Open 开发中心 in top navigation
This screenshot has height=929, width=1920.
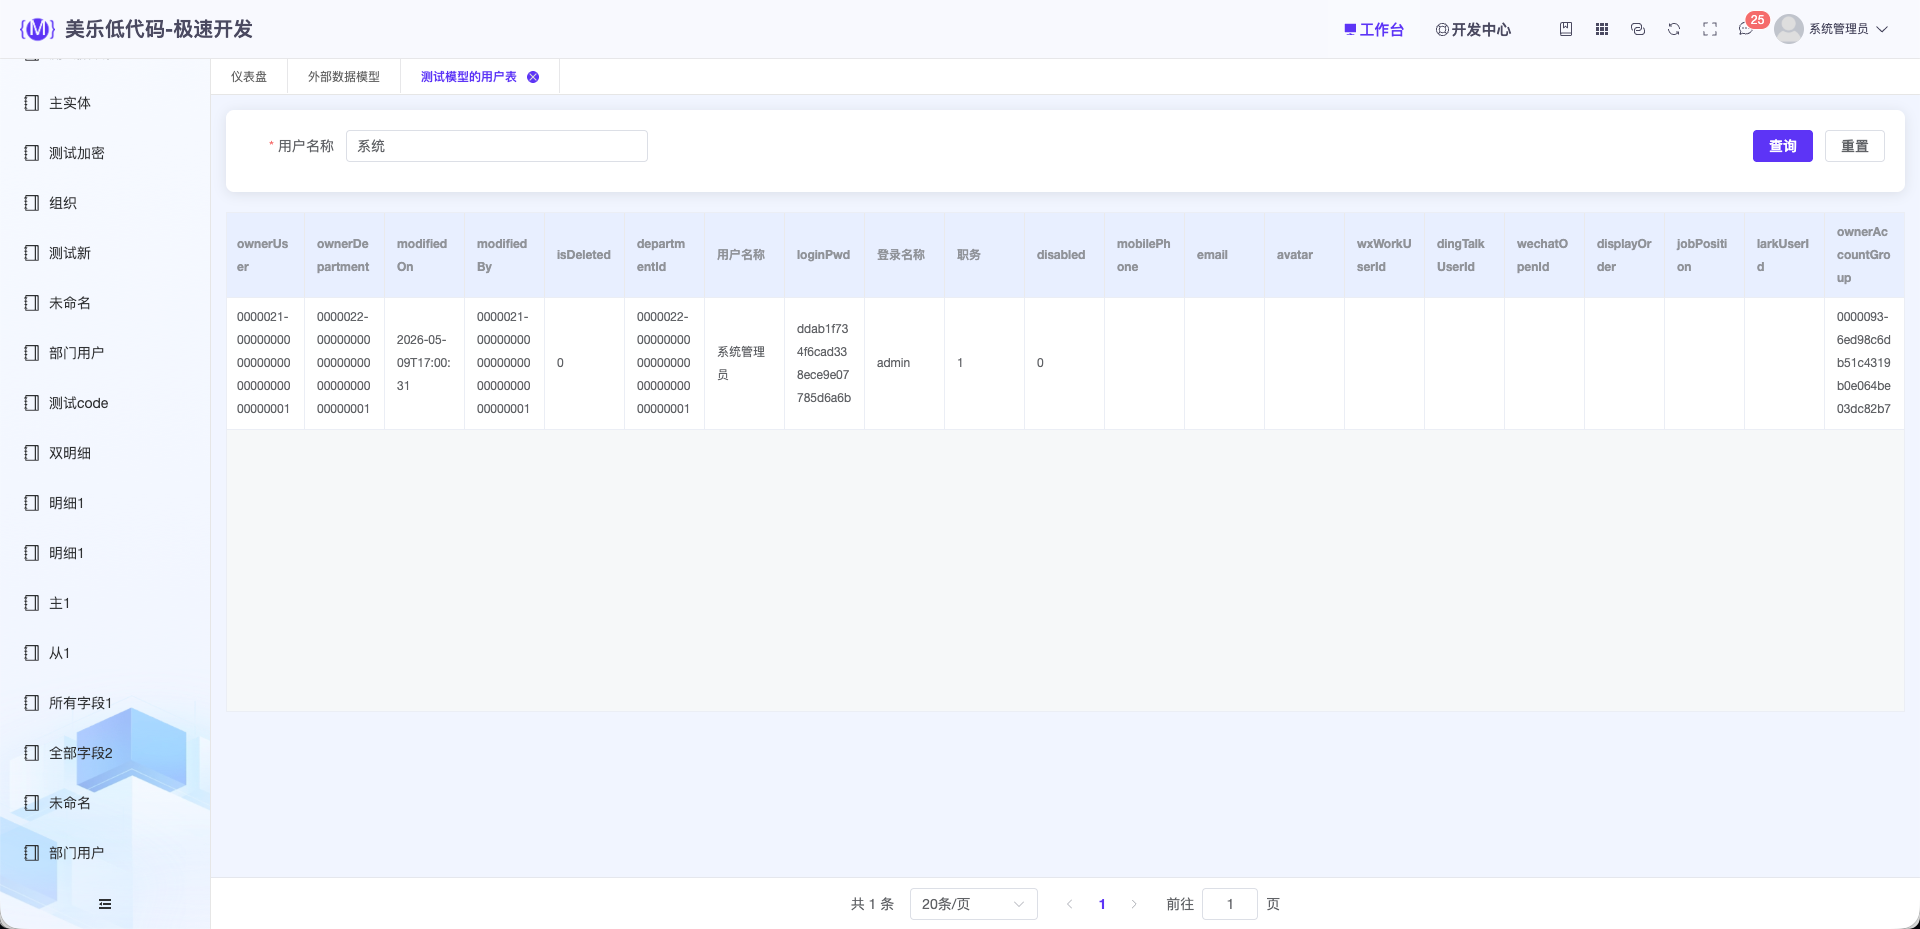point(1473,30)
